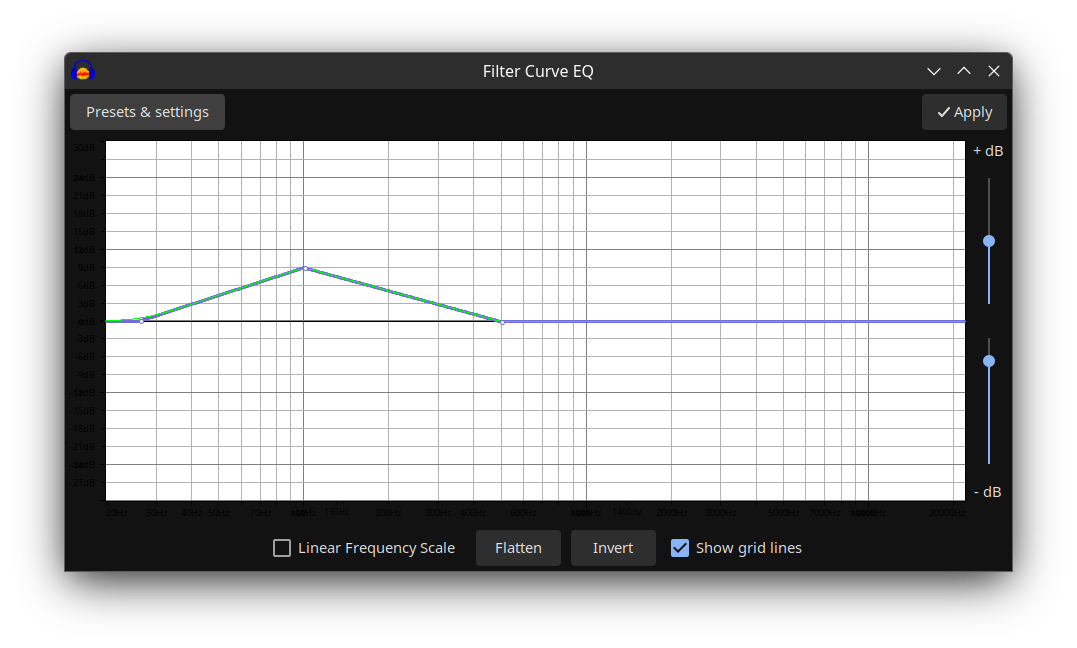1077x648 pixels.
Task: Select the leftmost curve point near 25Hz
Action: pyautogui.click(x=142, y=321)
